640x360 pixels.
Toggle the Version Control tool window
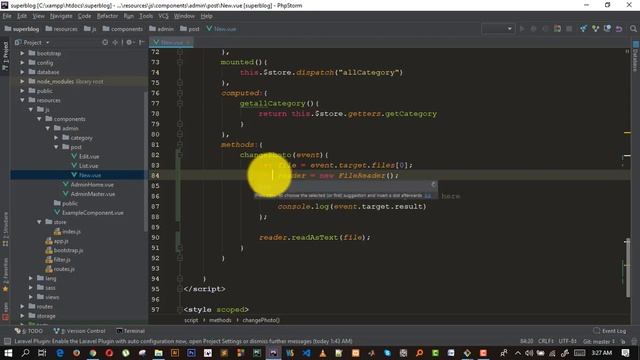click(80, 331)
